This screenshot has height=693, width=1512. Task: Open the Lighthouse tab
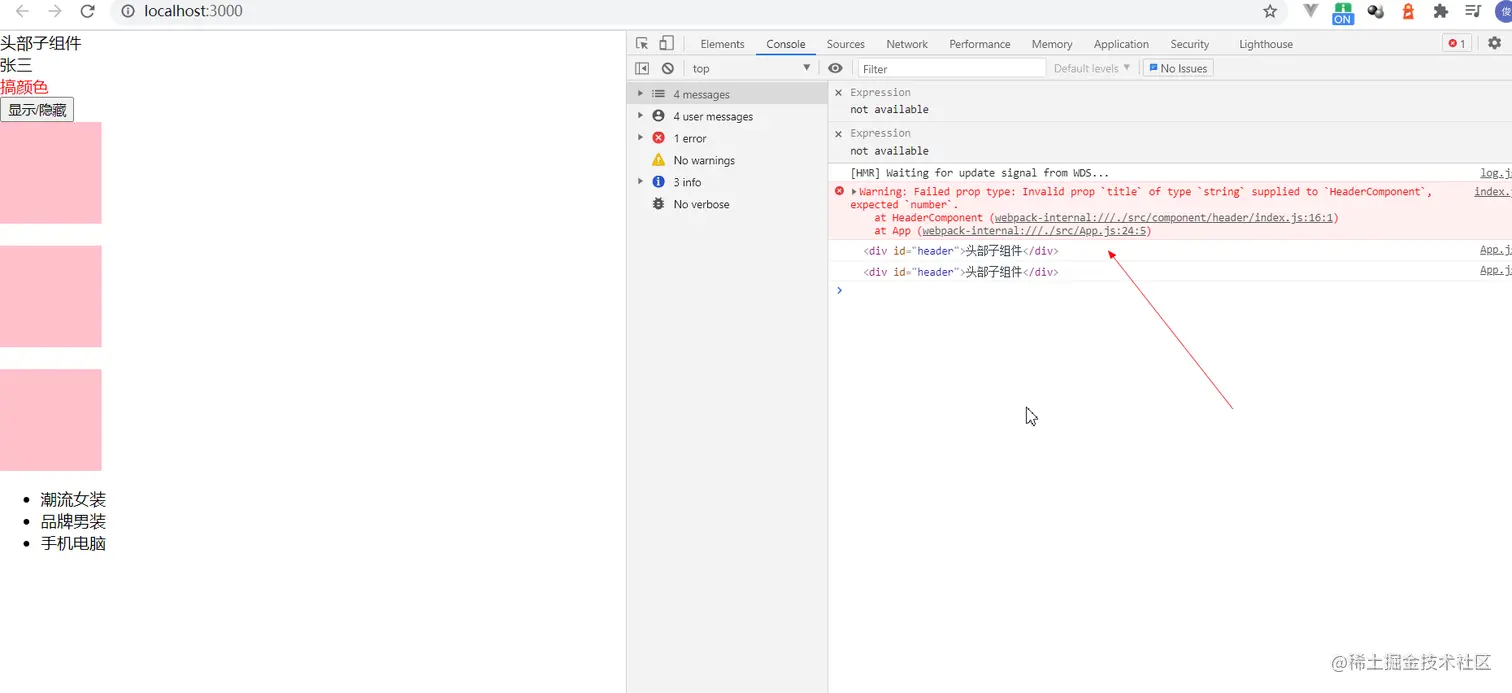click(1266, 44)
